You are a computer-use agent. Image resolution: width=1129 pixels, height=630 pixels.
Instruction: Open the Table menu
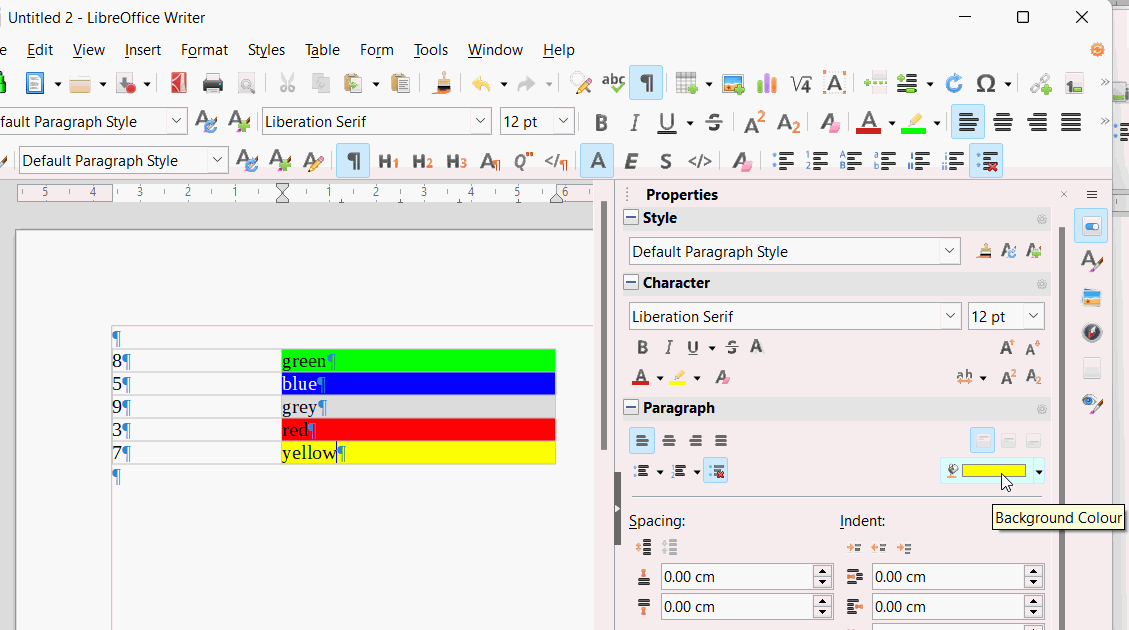click(x=322, y=50)
